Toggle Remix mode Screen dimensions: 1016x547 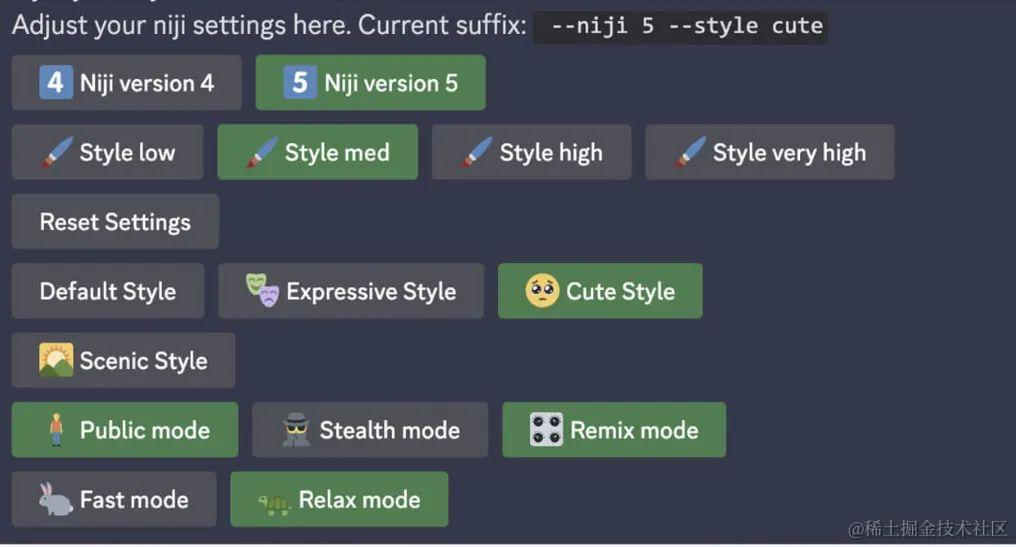pos(614,430)
